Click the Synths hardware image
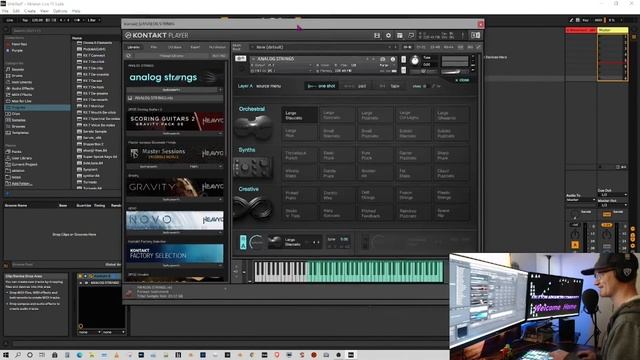Screen dimensions: 640x360 (253, 167)
